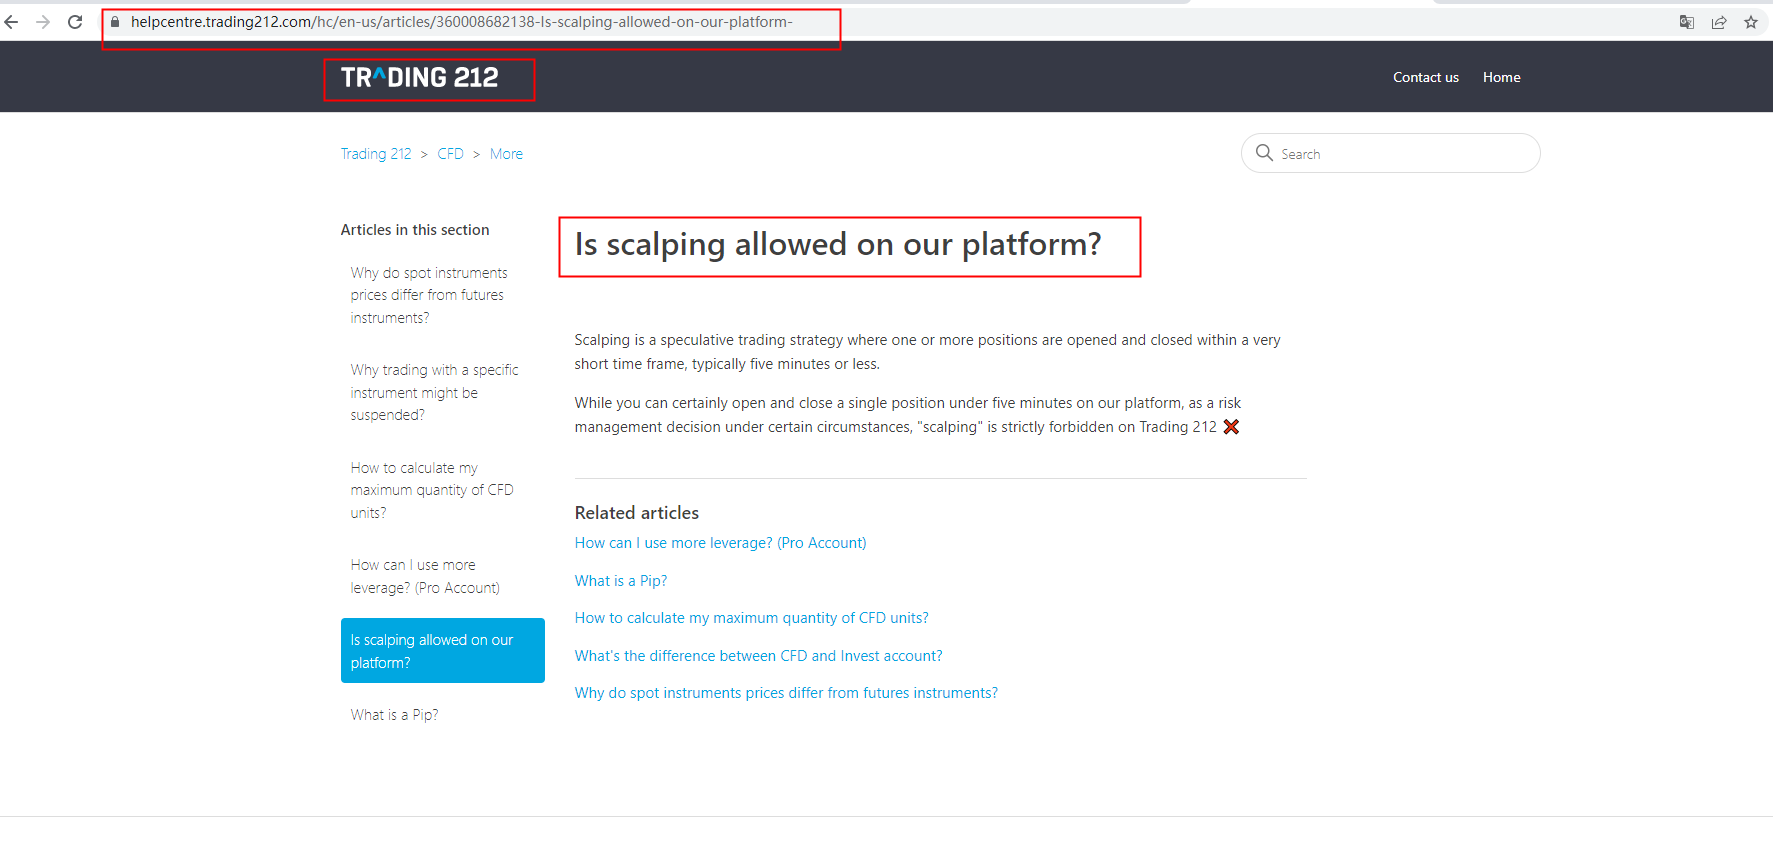Select the highlighted scalping sidebar article
The height and width of the screenshot is (866, 1773).
(443, 651)
